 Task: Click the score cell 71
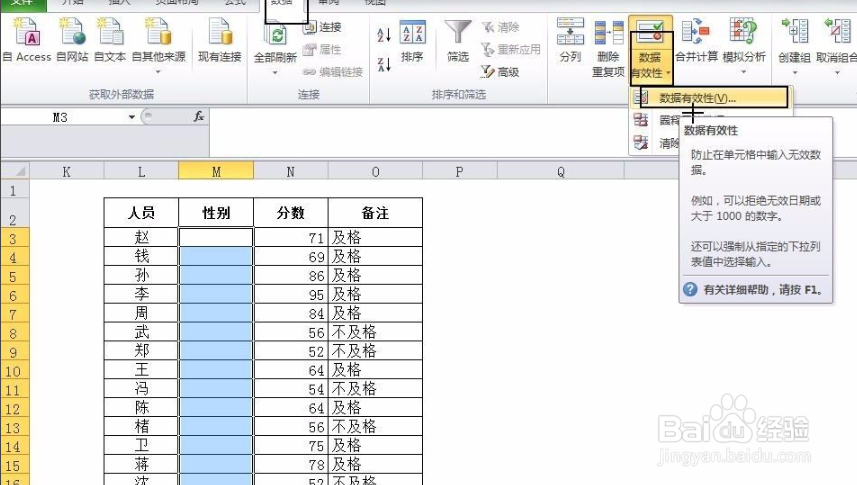(x=291, y=237)
